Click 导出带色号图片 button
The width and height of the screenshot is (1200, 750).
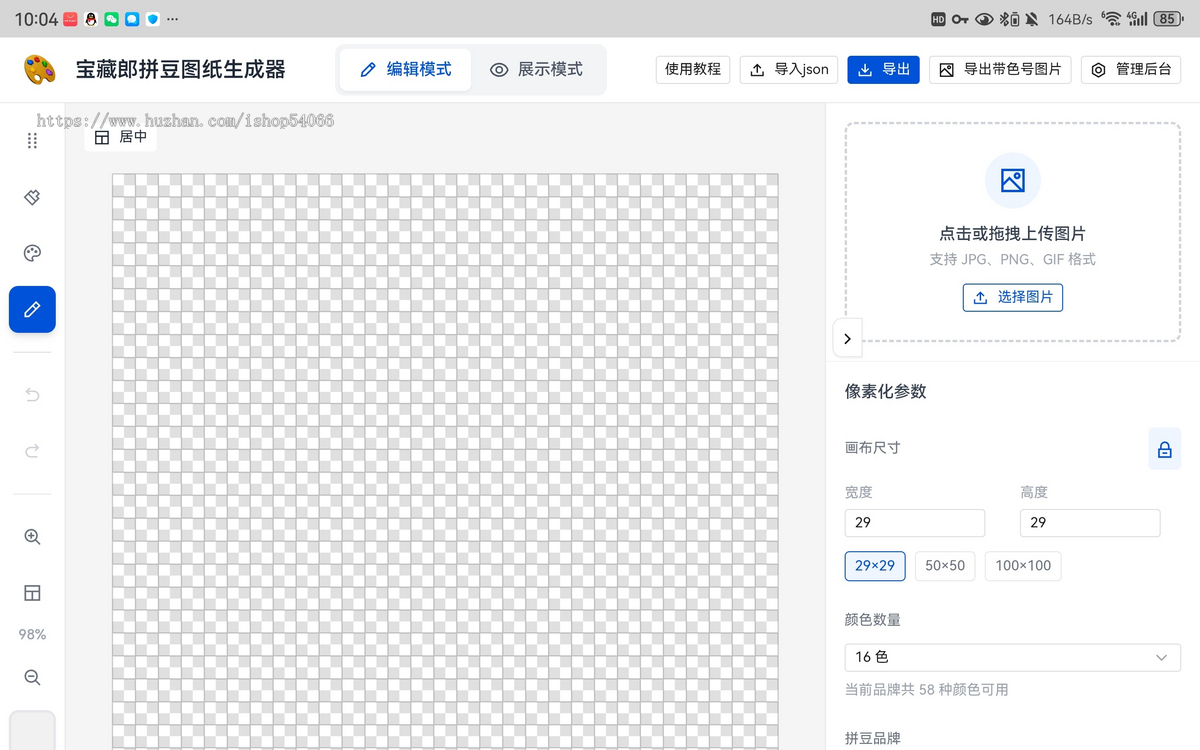(x=1000, y=69)
